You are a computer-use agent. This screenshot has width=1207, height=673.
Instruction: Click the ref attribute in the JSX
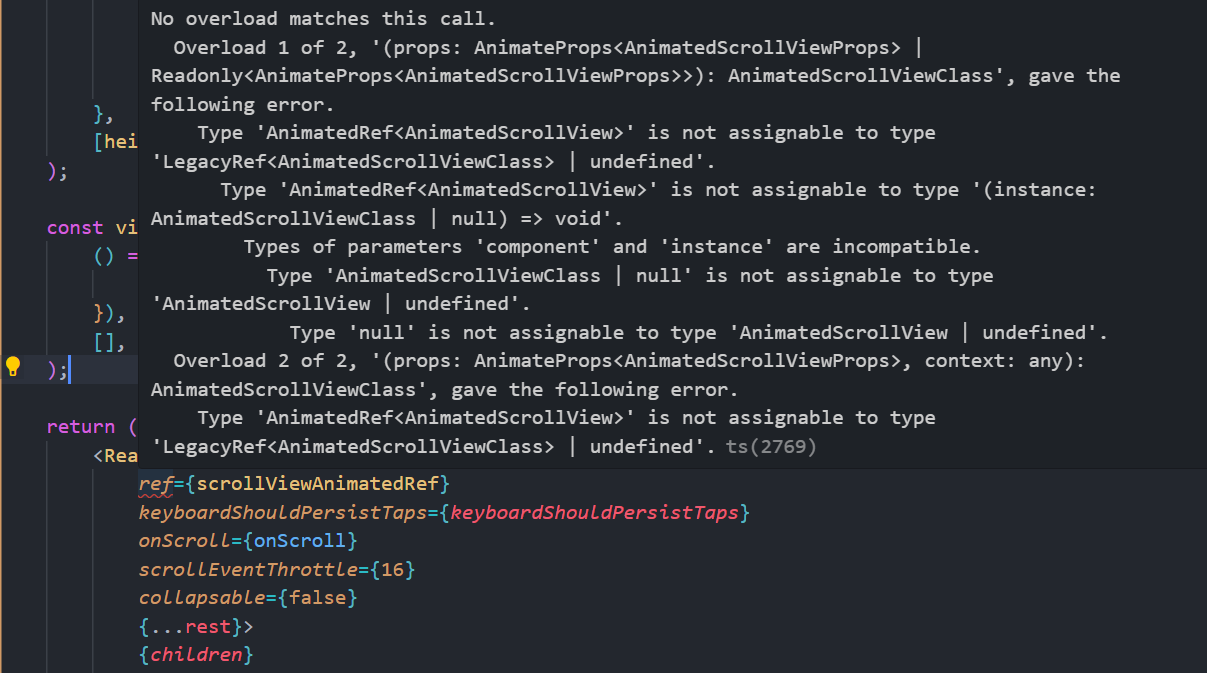tap(155, 483)
